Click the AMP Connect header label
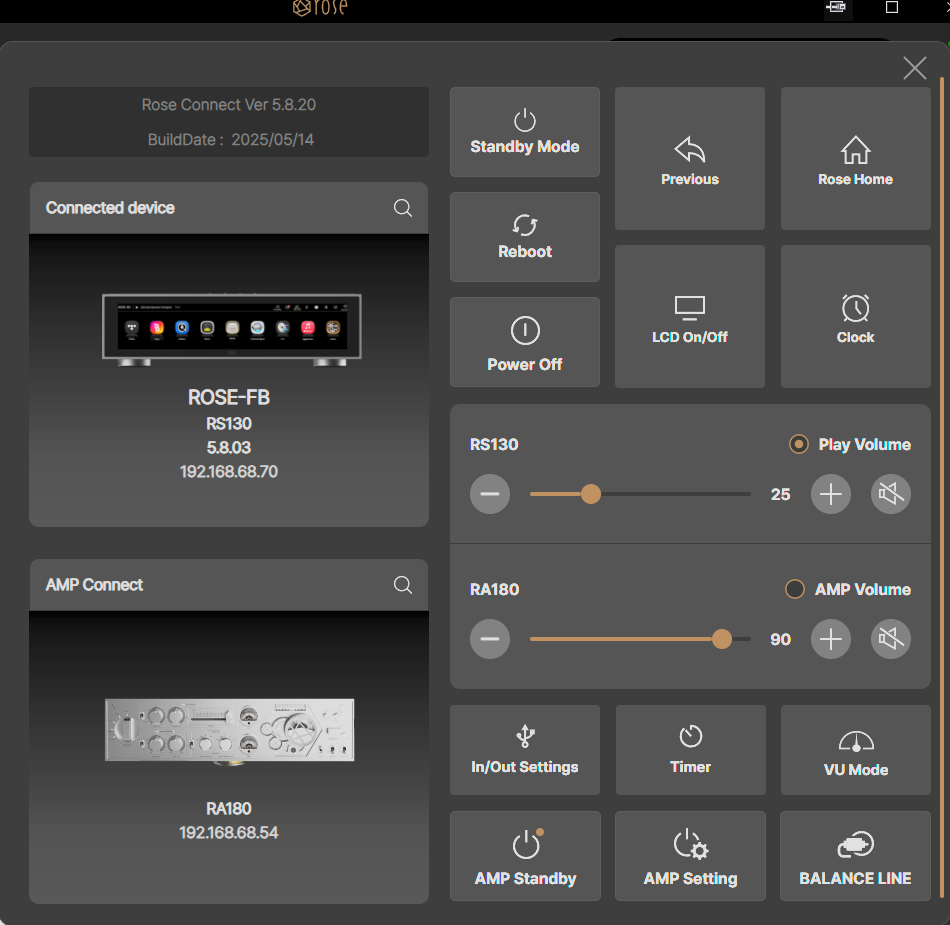 click(95, 585)
